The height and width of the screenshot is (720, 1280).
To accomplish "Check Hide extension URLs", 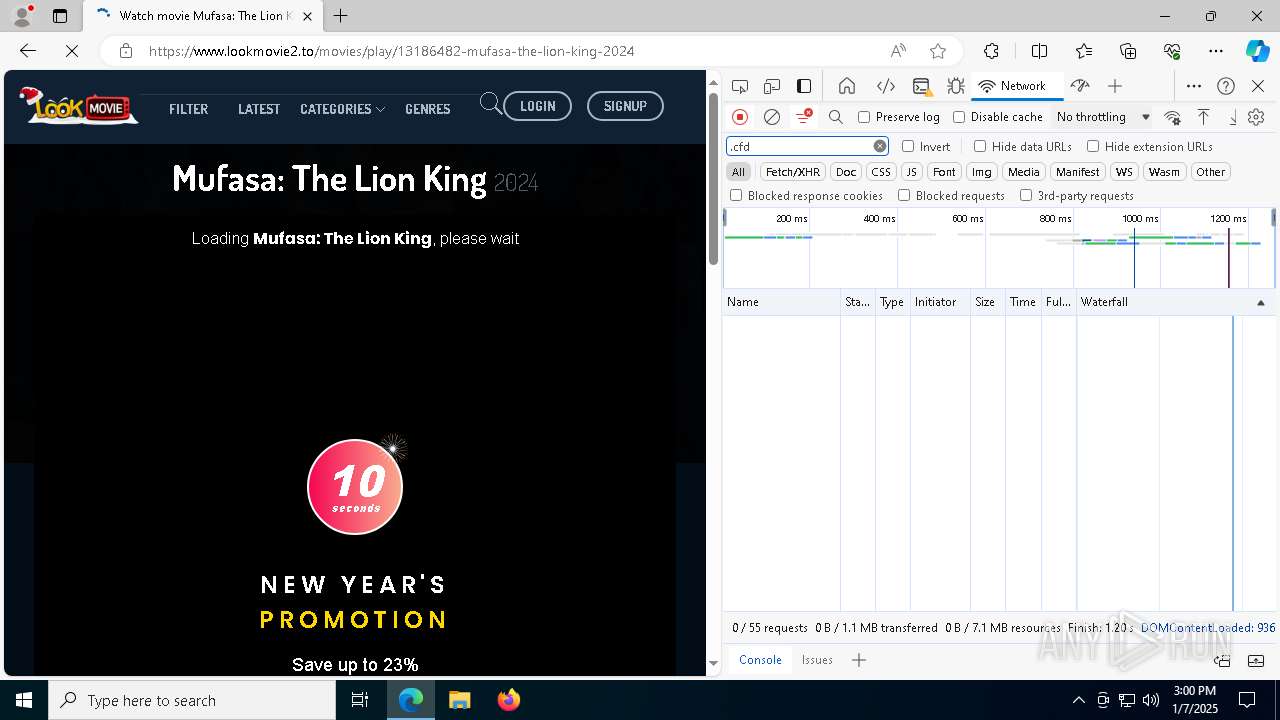I will click(1093, 146).
